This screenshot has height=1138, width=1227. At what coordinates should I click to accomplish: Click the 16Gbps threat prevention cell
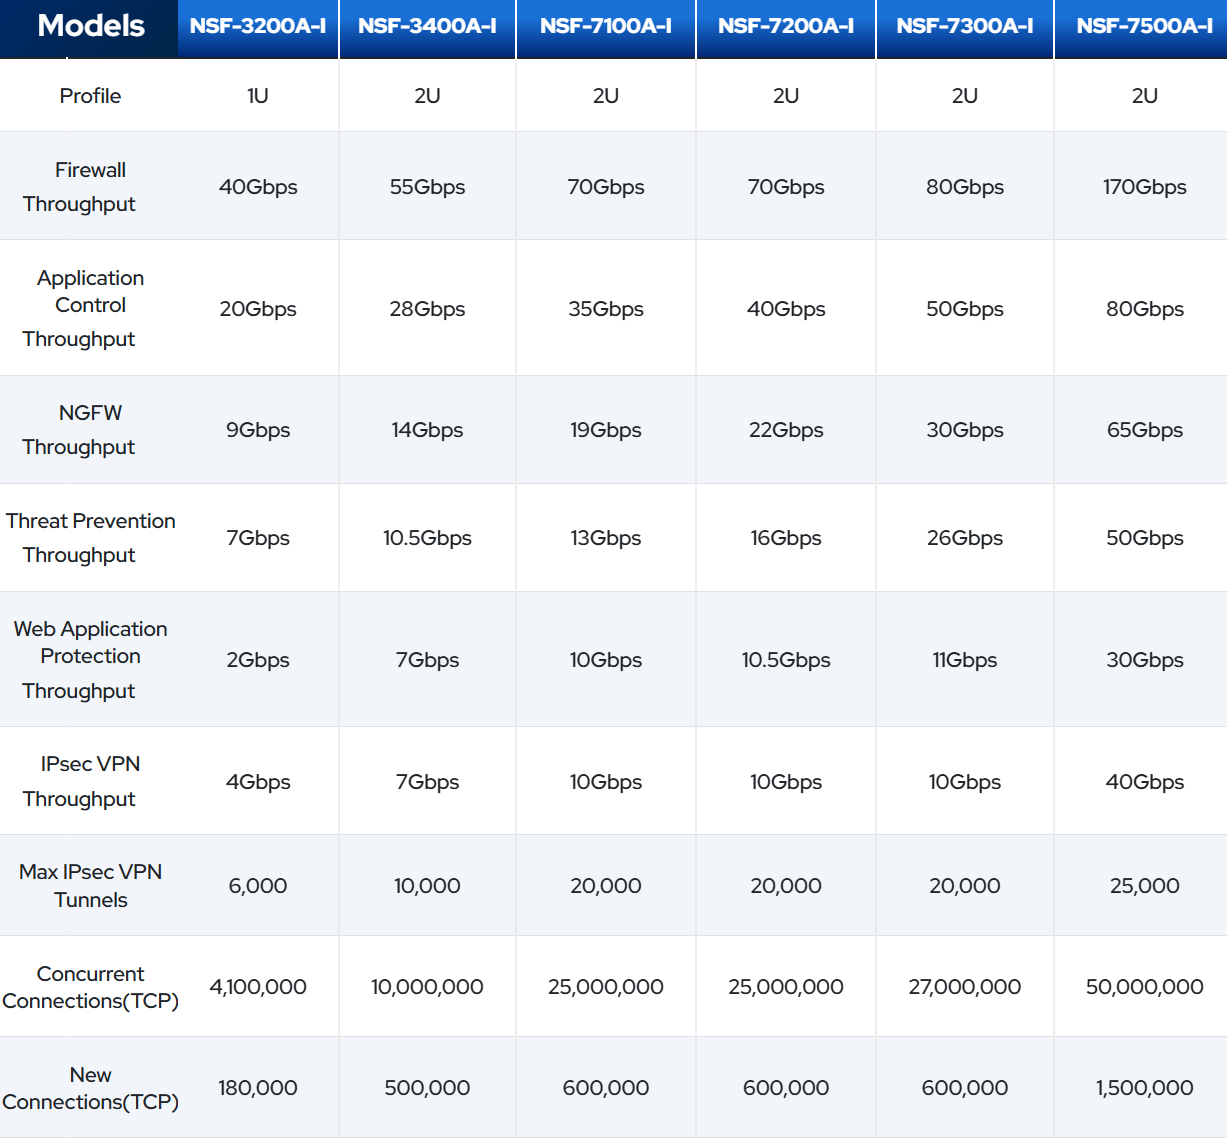coord(786,538)
